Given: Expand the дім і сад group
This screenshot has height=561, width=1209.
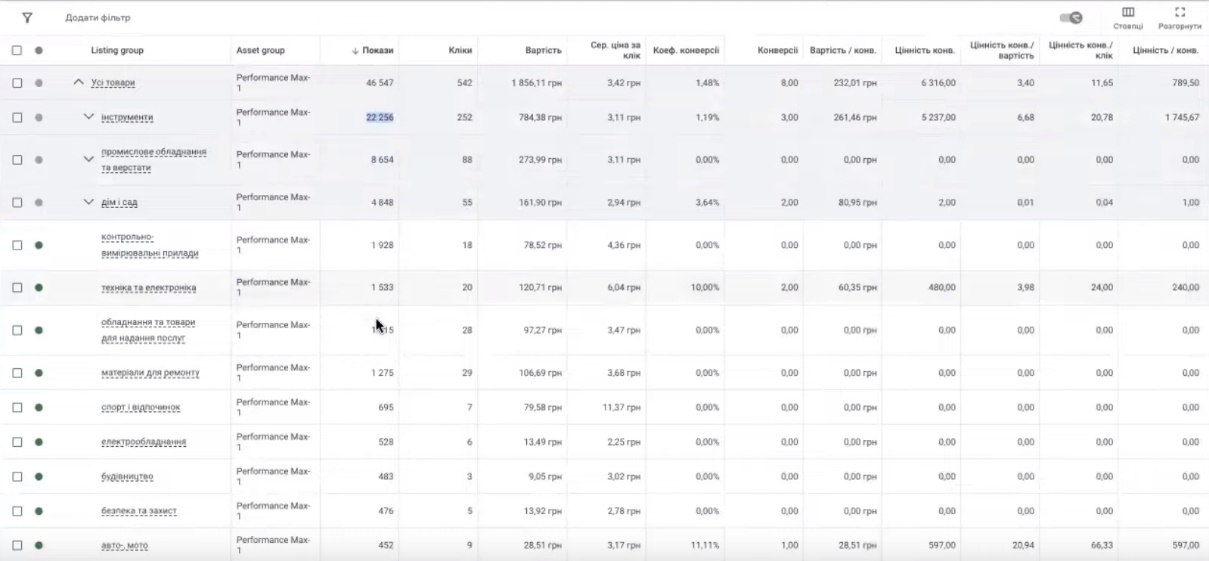Looking at the screenshot, I should coord(88,202).
